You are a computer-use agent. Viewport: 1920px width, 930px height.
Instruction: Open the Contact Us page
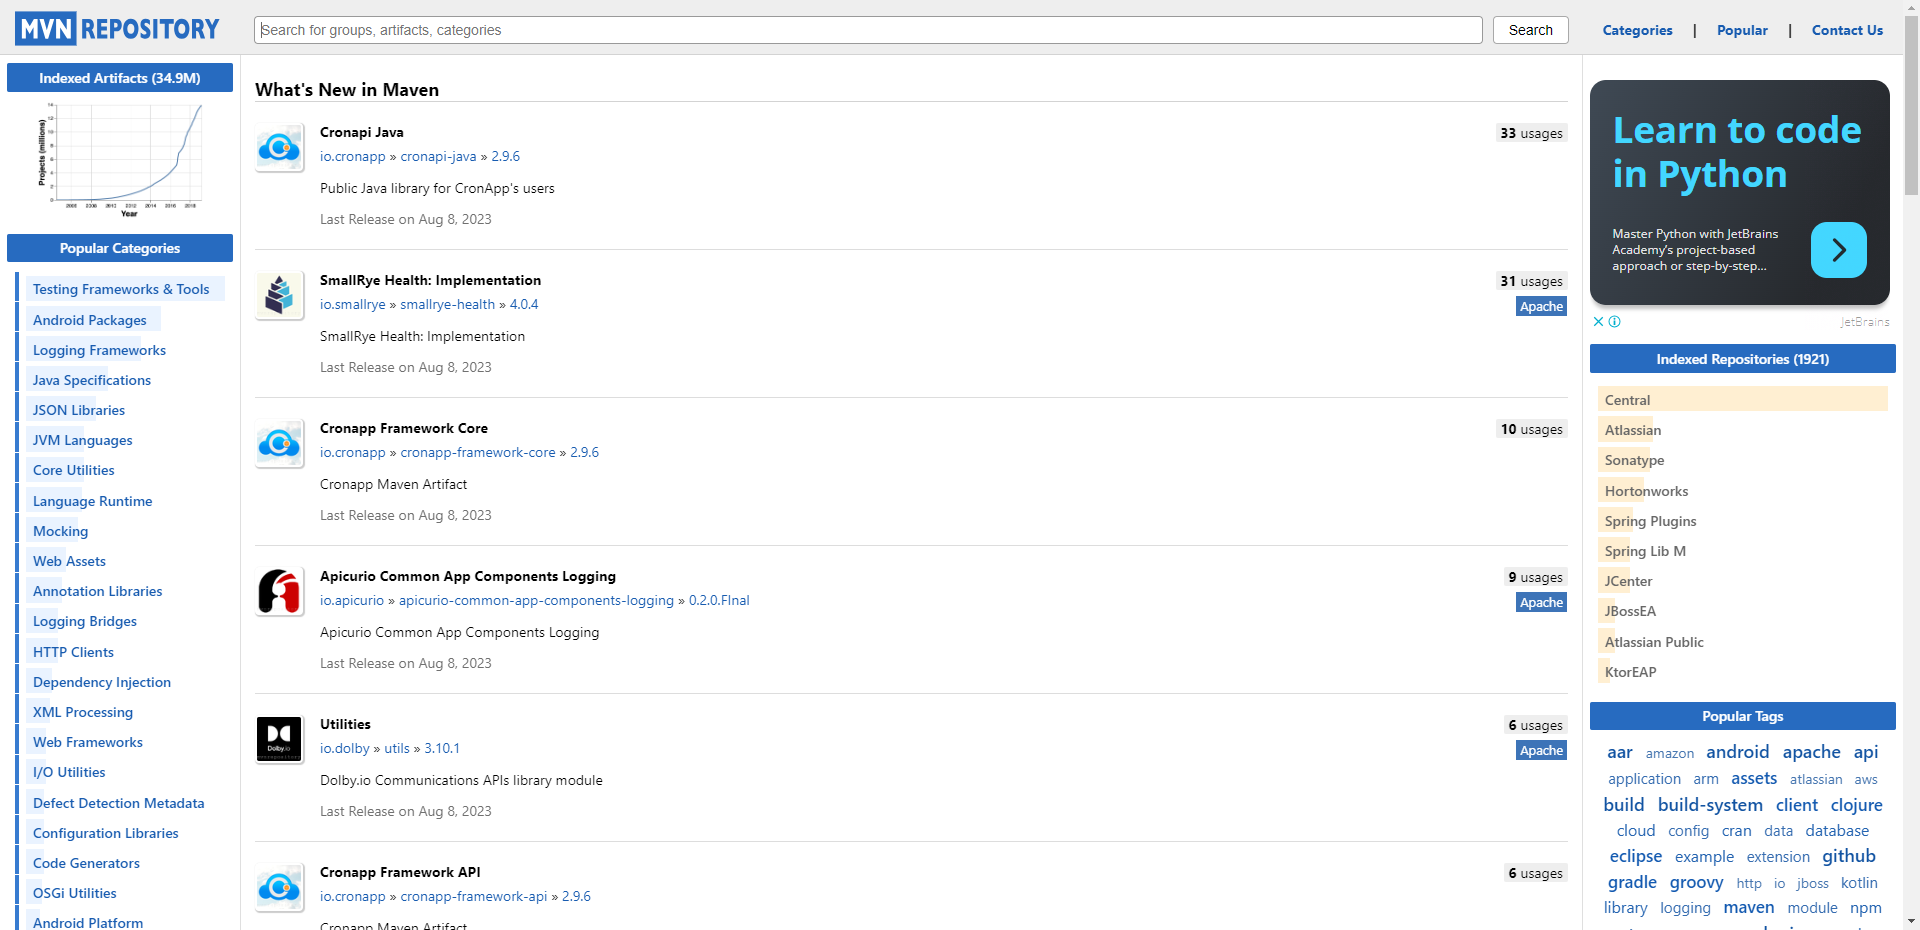point(1846,30)
